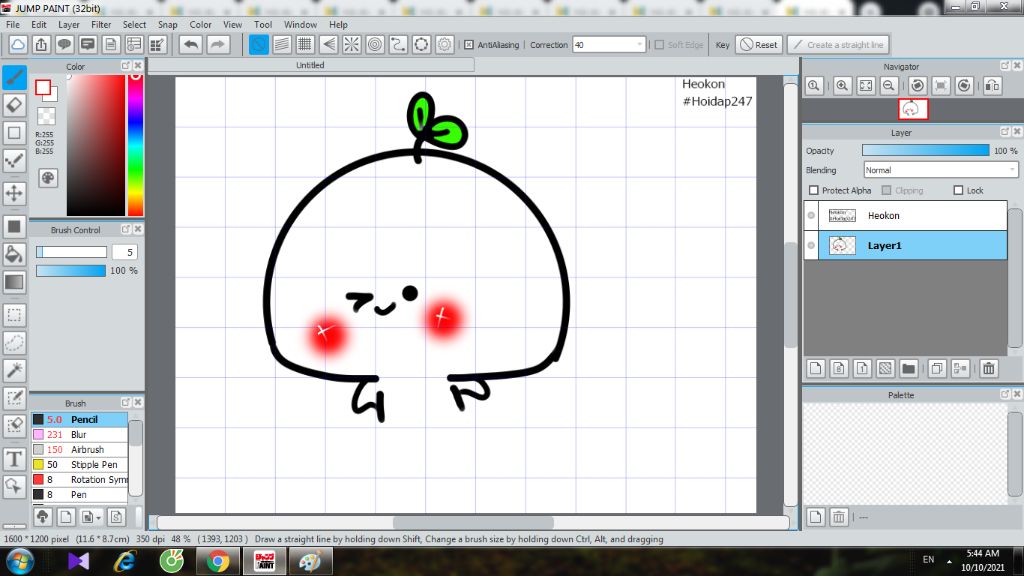Open Internet Explorer from taskbar
1024x576 pixels.
pyautogui.click(x=125, y=562)
